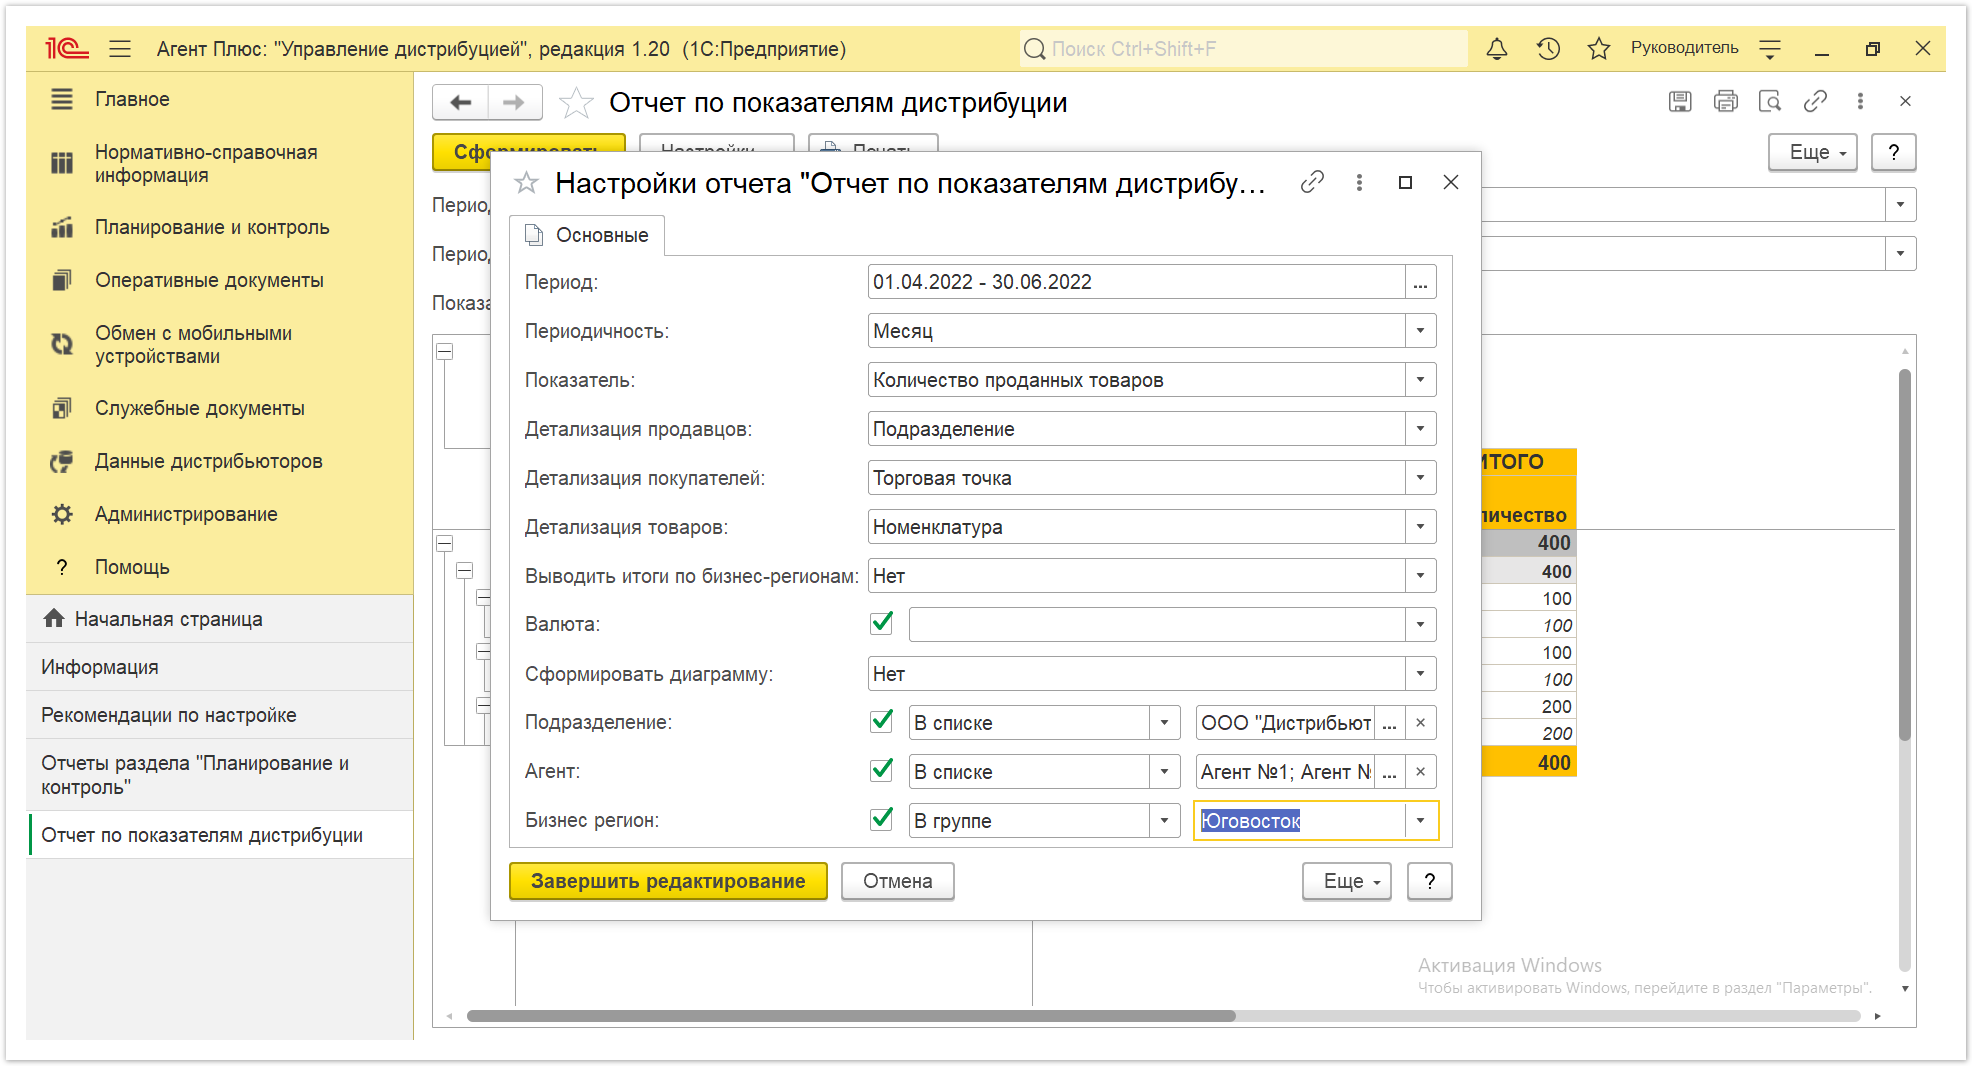Screen dimensions: 1972x1066
Task: Open Планирование и контроль section
Action: tap(212, 227)
